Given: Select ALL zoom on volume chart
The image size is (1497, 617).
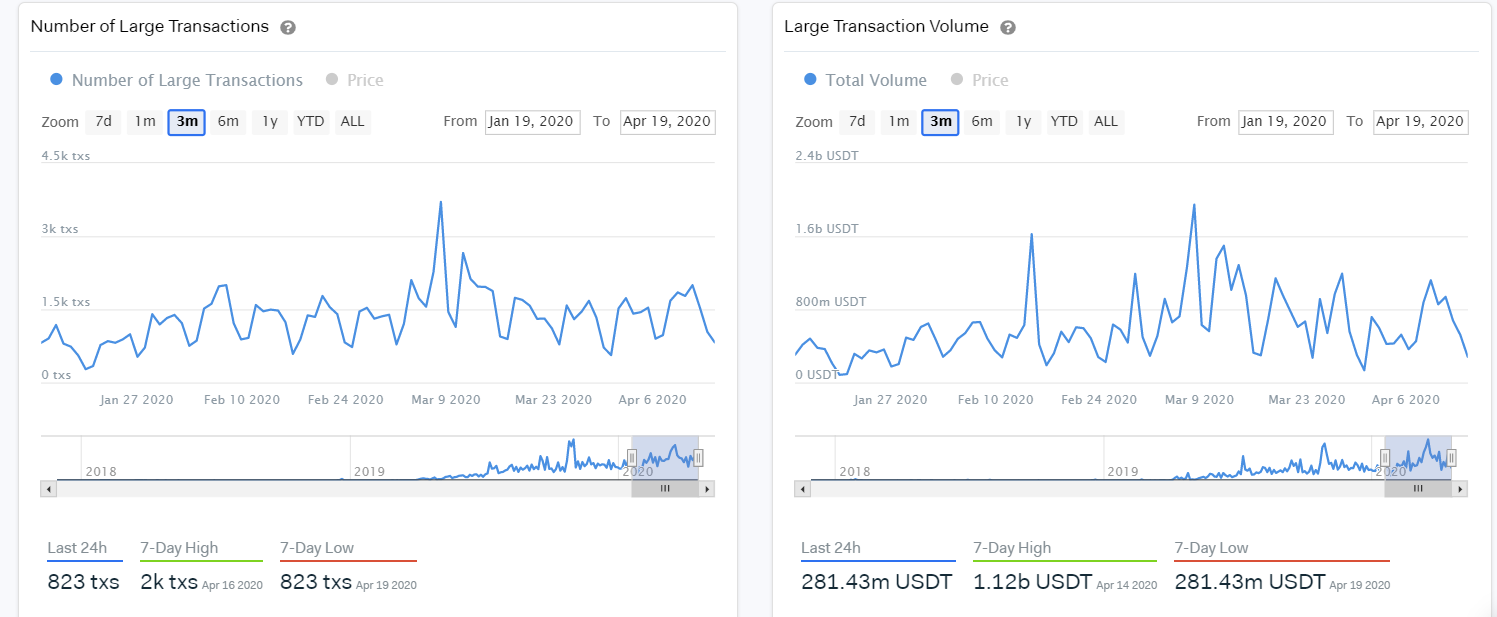Looking at the screenshot, I should click(1106, 122).
